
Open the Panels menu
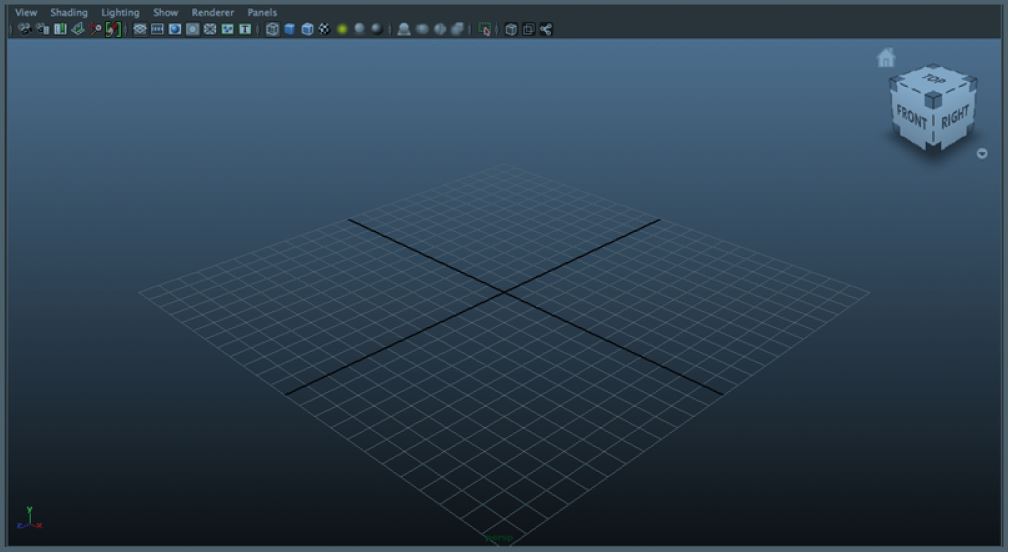pos(262,12)
